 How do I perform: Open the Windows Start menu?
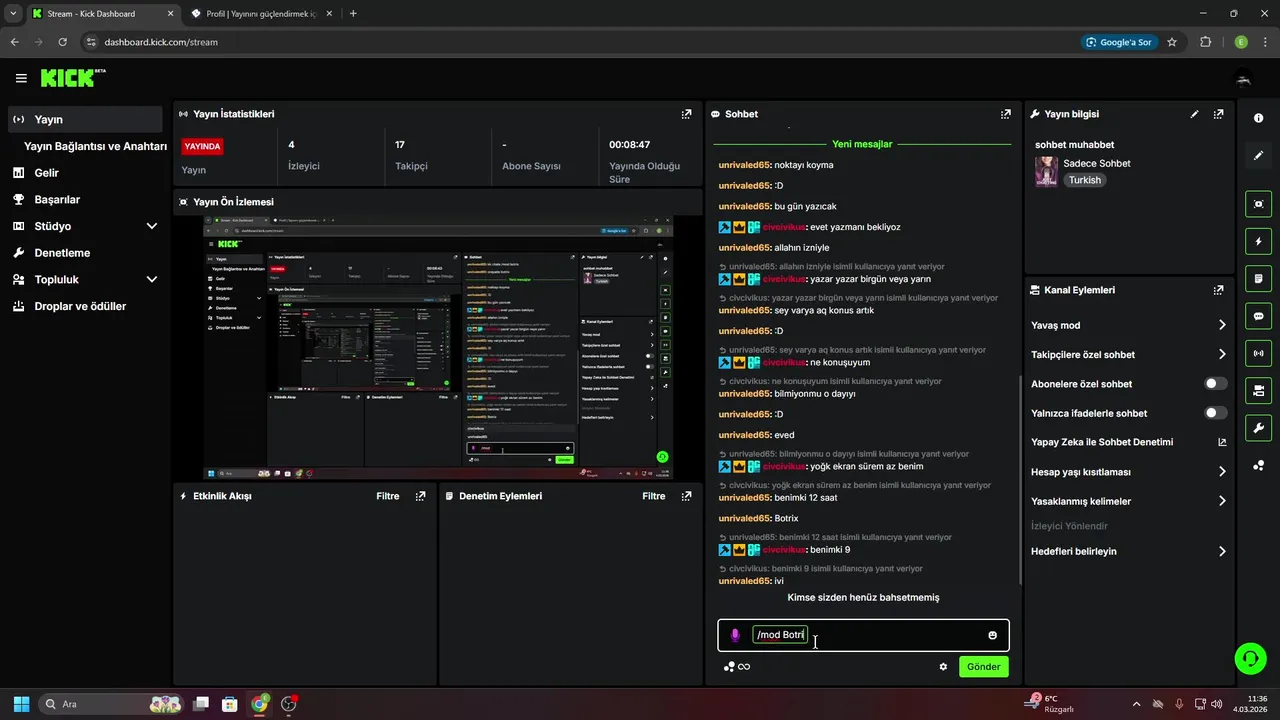click(x=21, y=704)
